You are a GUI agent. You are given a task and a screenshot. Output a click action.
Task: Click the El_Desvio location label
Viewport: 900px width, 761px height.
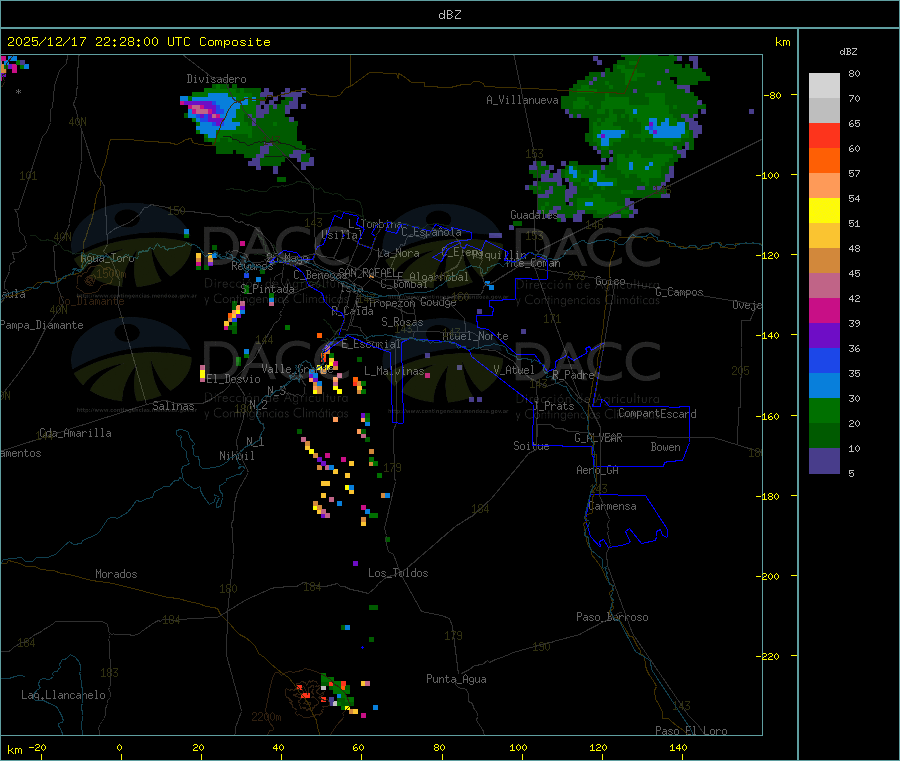coord(234,379)
